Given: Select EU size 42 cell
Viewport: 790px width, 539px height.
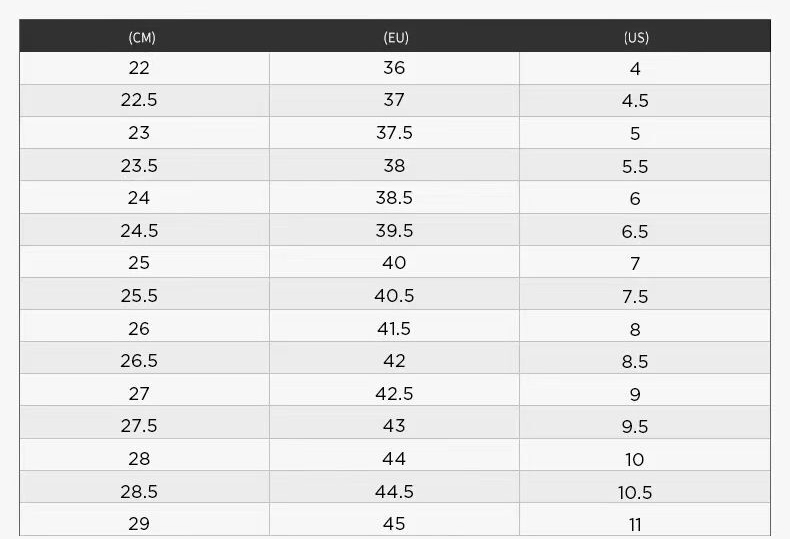Looking at the screenshot, I should (x=394, y=361).
